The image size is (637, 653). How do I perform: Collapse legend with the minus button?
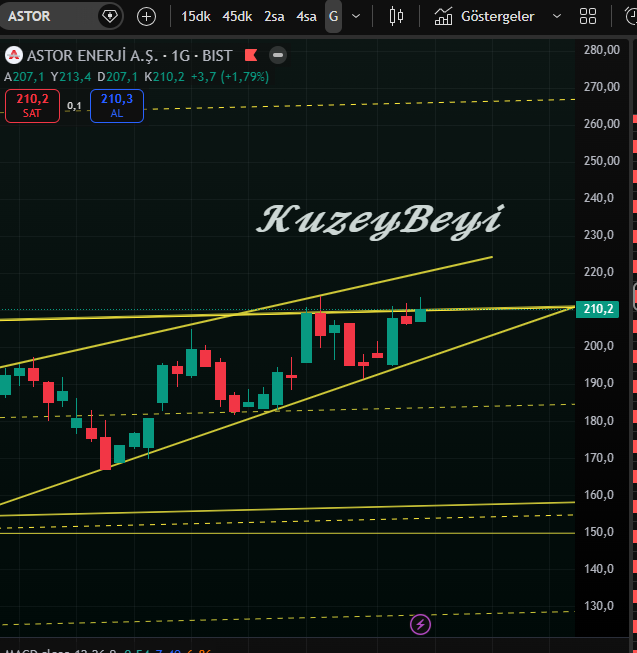pyautogui.click(x=278, y=55)
